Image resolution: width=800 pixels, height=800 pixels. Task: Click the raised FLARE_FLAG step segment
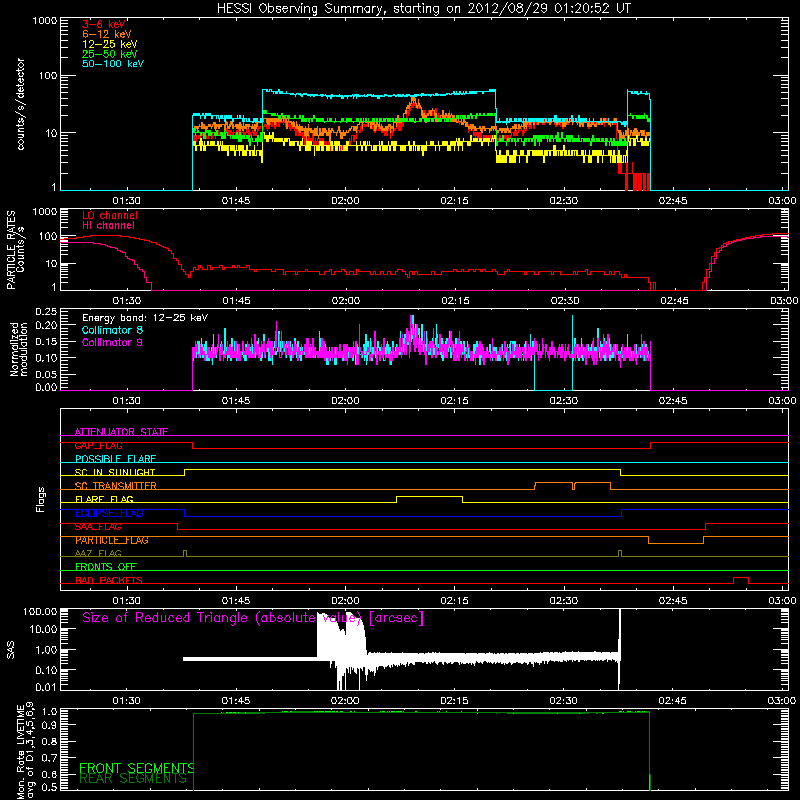click(x=430, y=496)
